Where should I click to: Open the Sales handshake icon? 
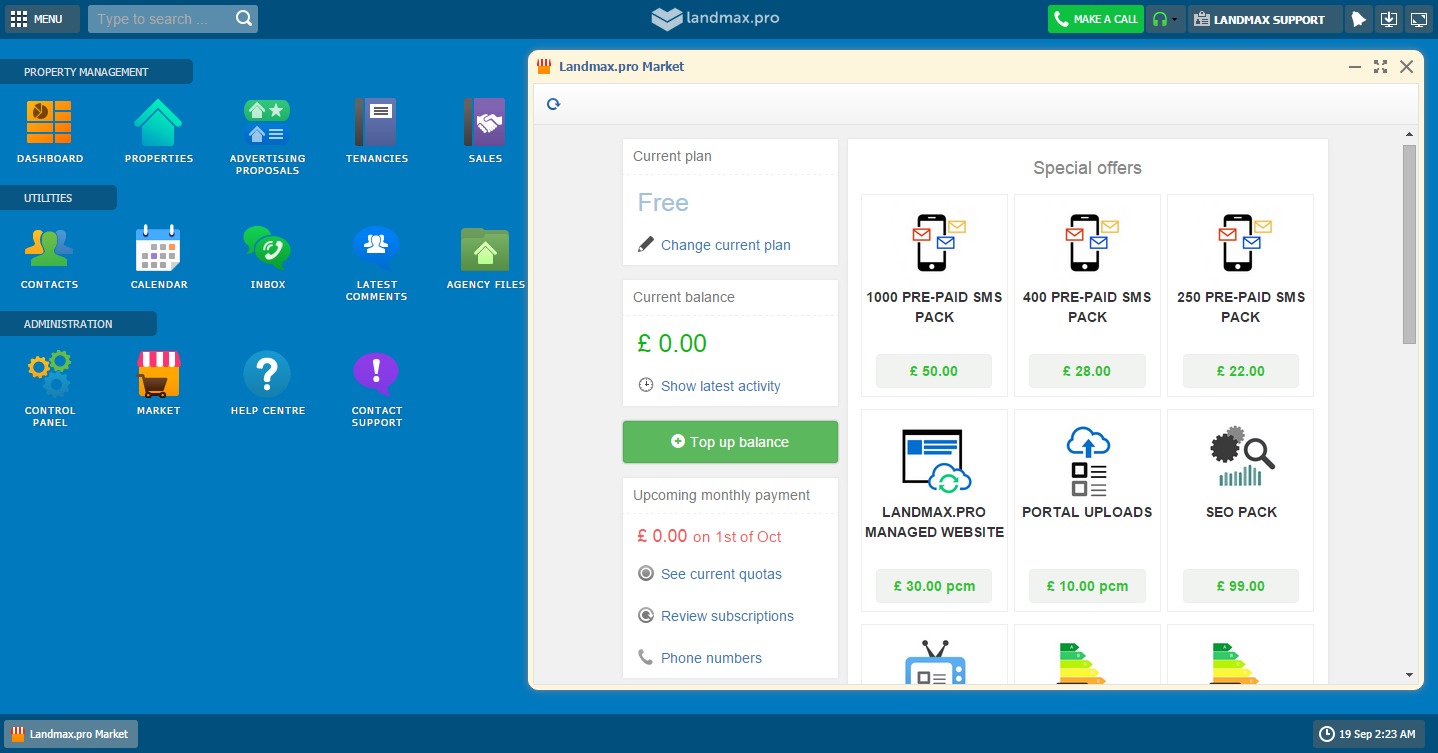click(485, 123)
